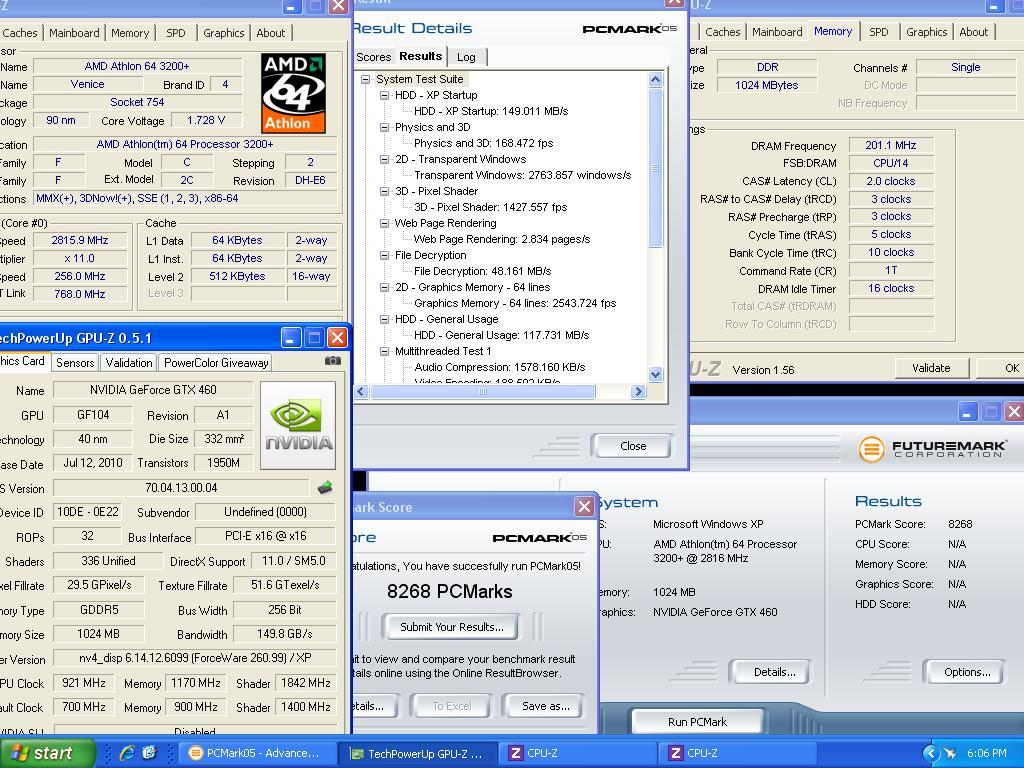Close the Result Details dialog with the Close button
The height and width of the screenshot is (768, 1024).
click(x=632, y=446)
